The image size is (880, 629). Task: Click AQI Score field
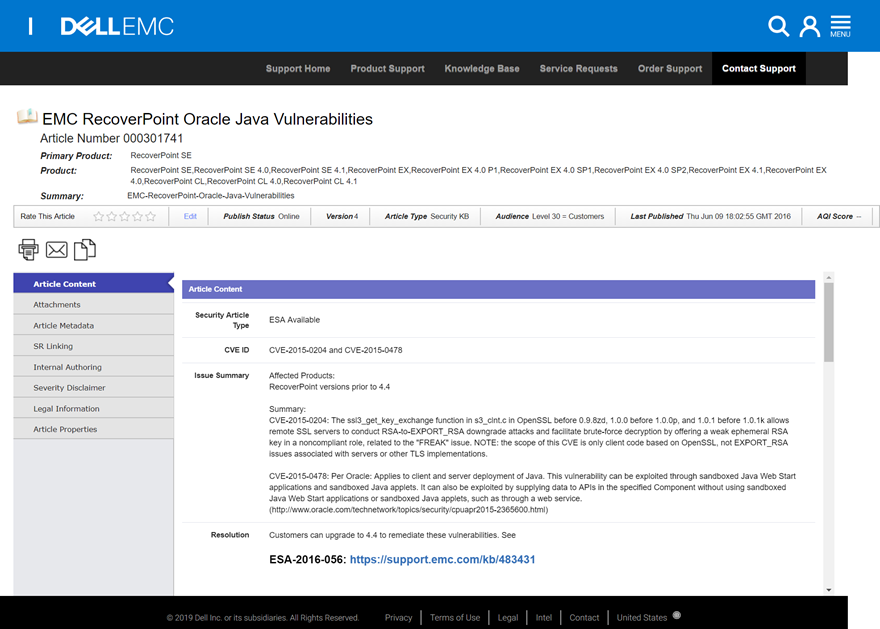coord(838,216)
